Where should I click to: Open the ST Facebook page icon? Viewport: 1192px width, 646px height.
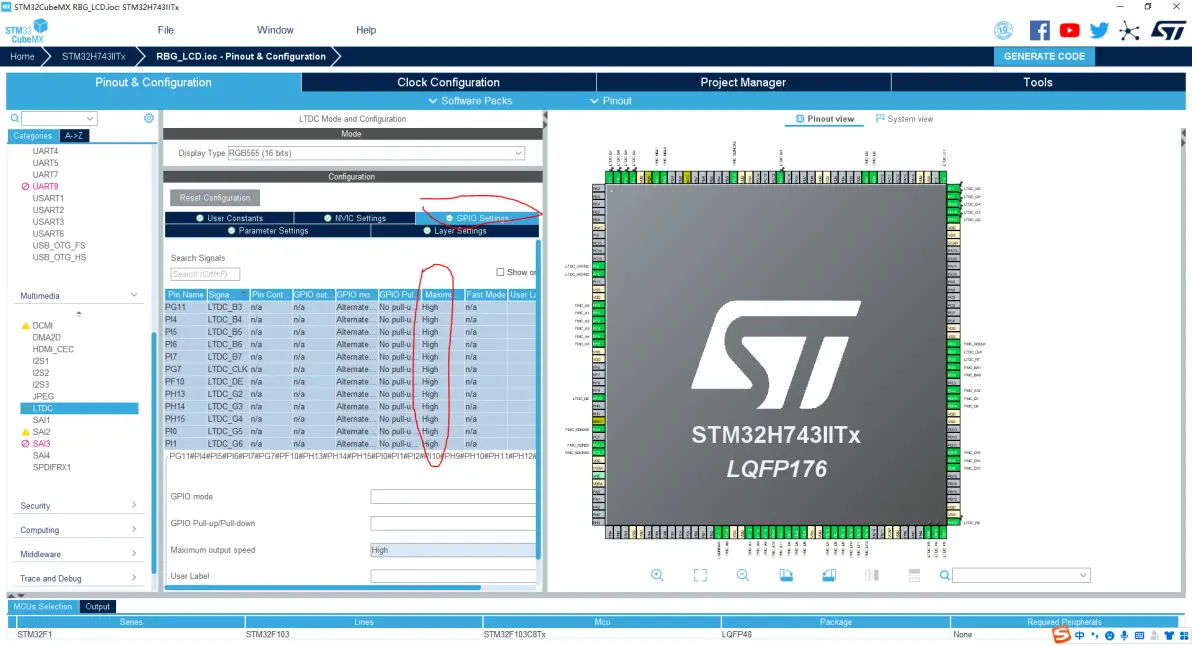pyautogui.click(x=1039, y=30)
